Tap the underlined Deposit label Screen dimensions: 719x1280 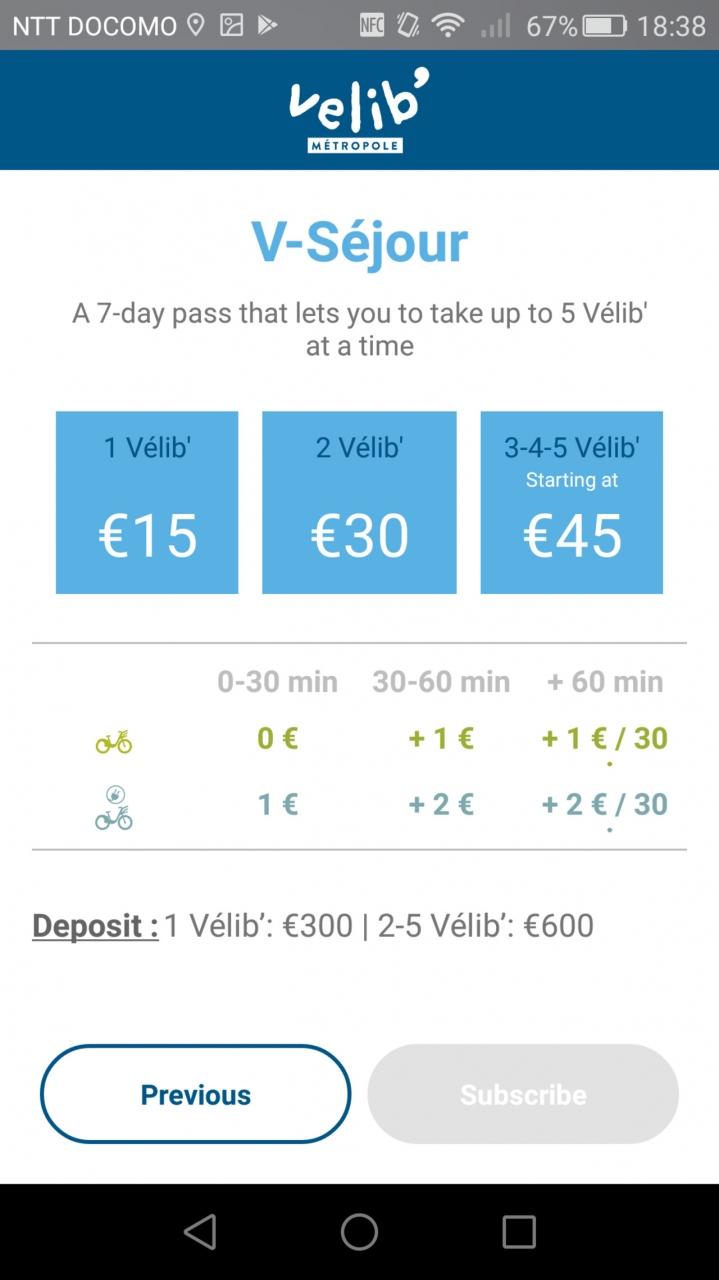tap(95, 925)
